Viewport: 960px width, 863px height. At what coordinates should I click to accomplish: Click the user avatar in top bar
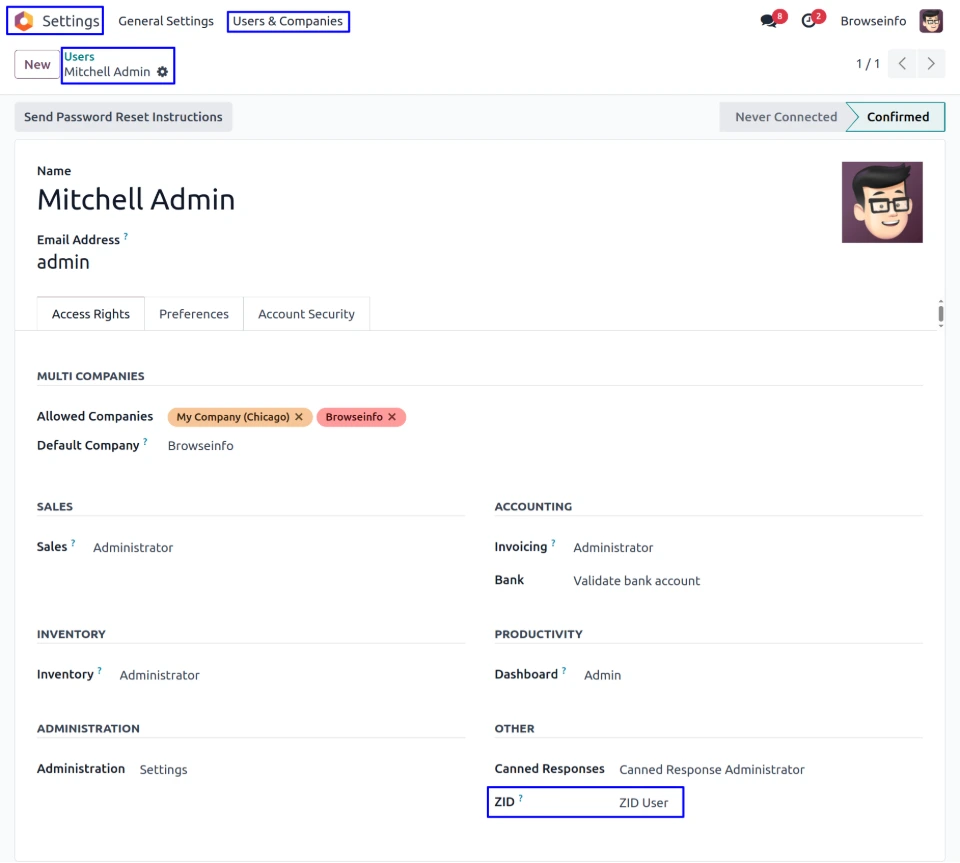[931, 21]
